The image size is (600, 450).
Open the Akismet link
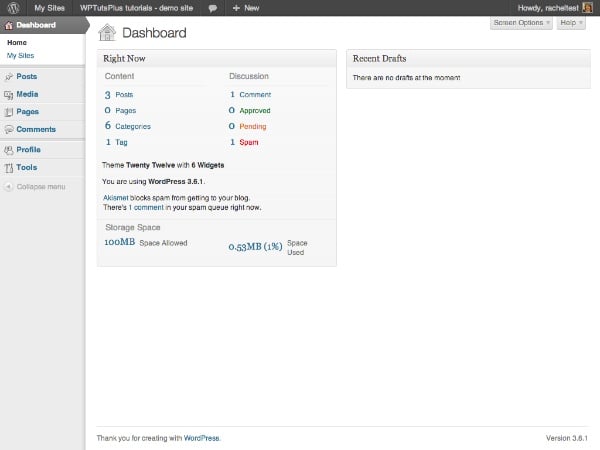click(116, 198)
